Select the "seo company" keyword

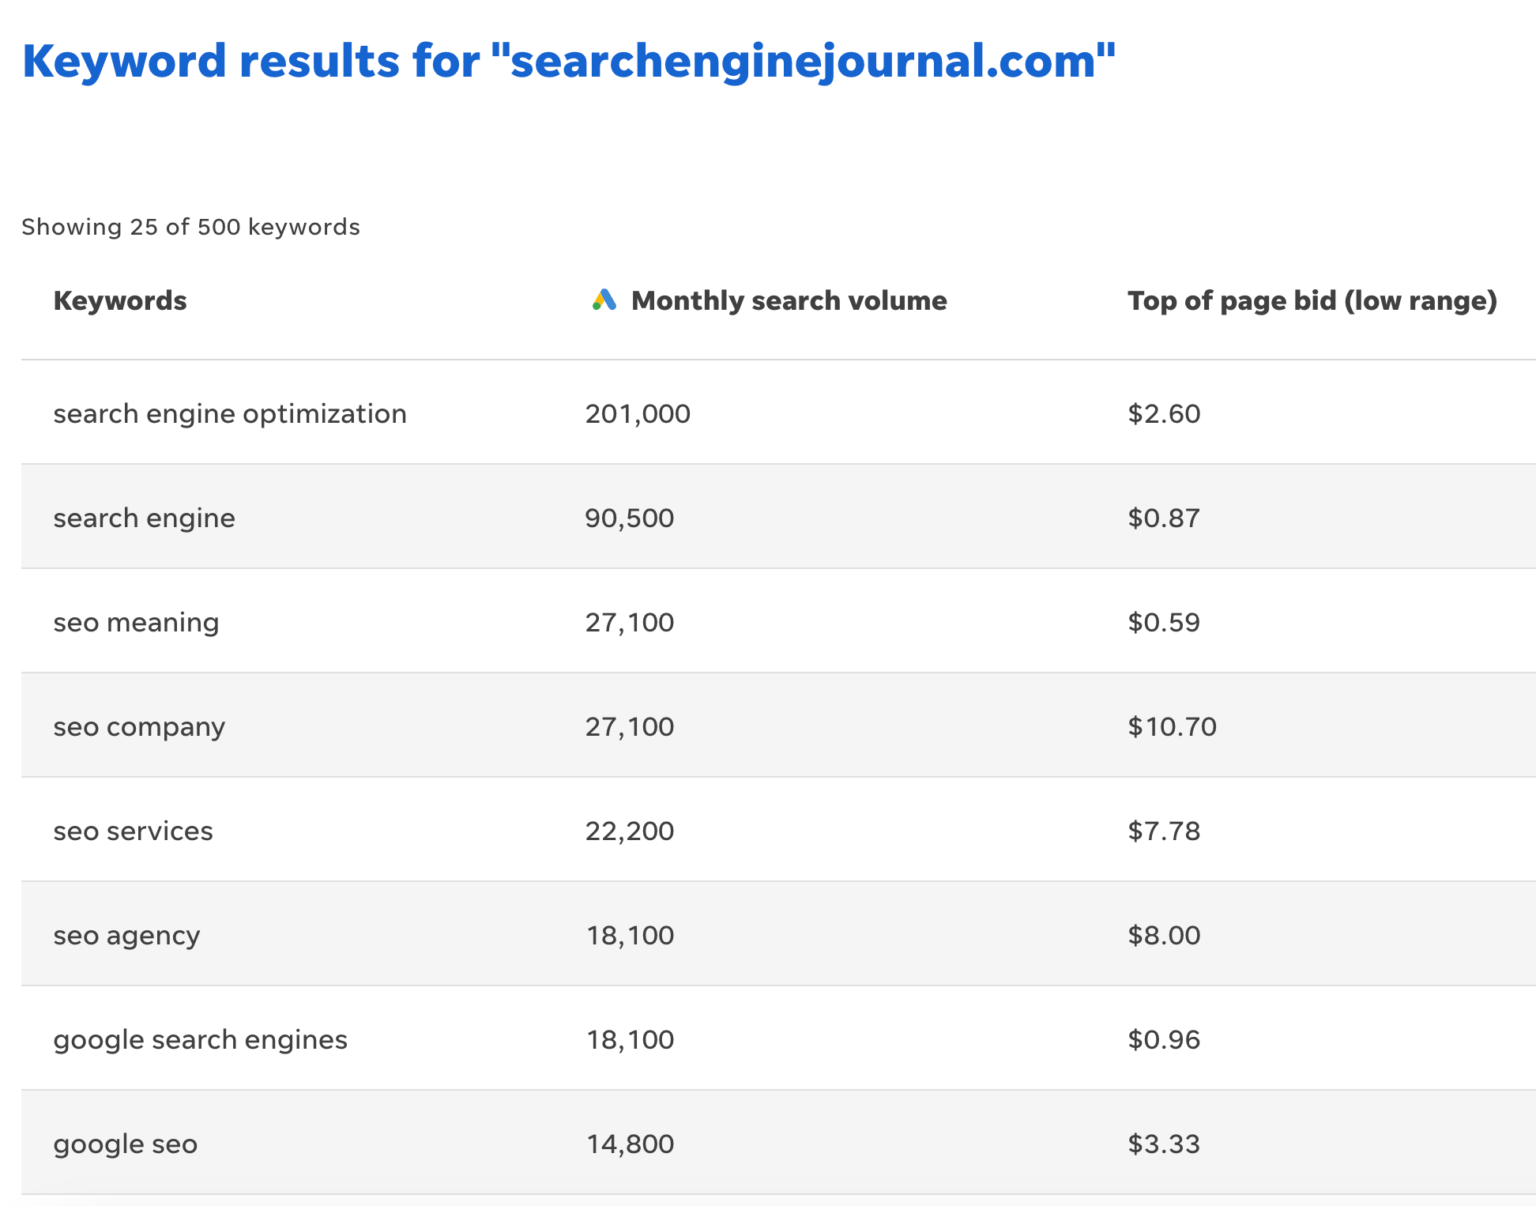click(x=139, y=726)
